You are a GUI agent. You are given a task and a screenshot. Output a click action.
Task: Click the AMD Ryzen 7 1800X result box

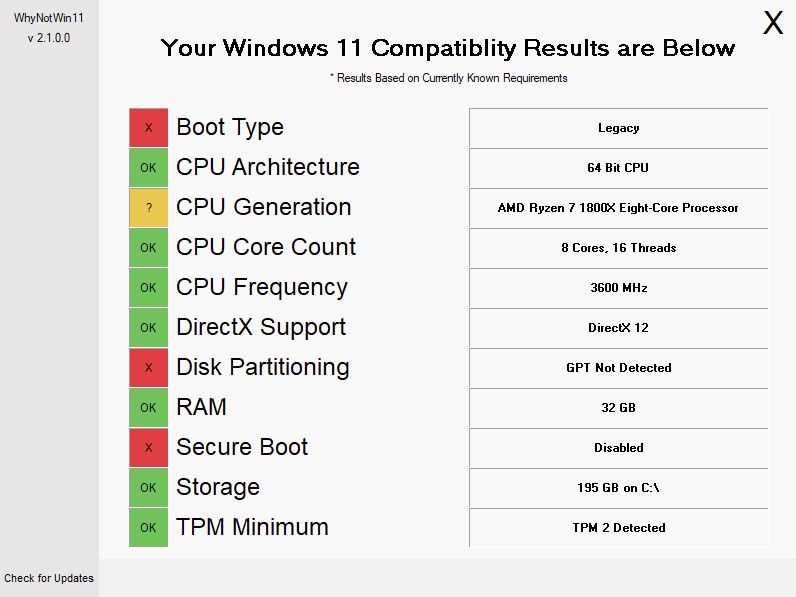click(618, 208)
